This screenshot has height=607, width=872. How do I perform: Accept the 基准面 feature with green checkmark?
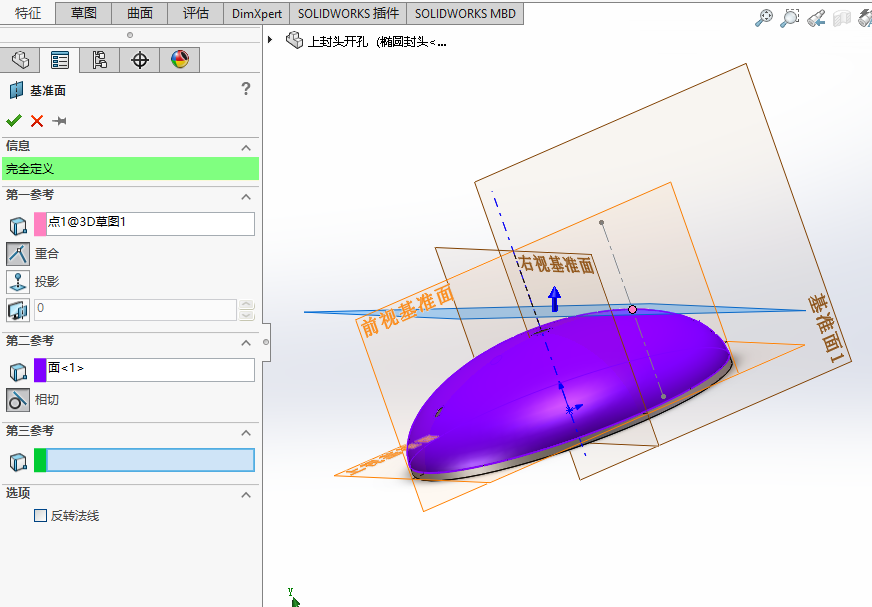point(14,121)
